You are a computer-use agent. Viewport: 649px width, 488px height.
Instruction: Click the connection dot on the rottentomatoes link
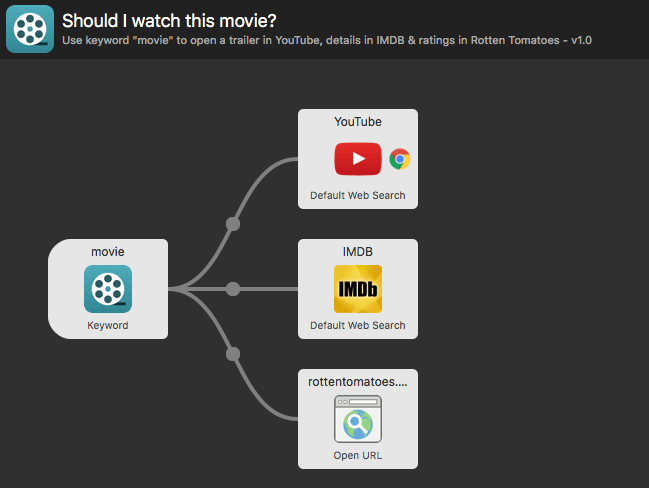point(233,354)
